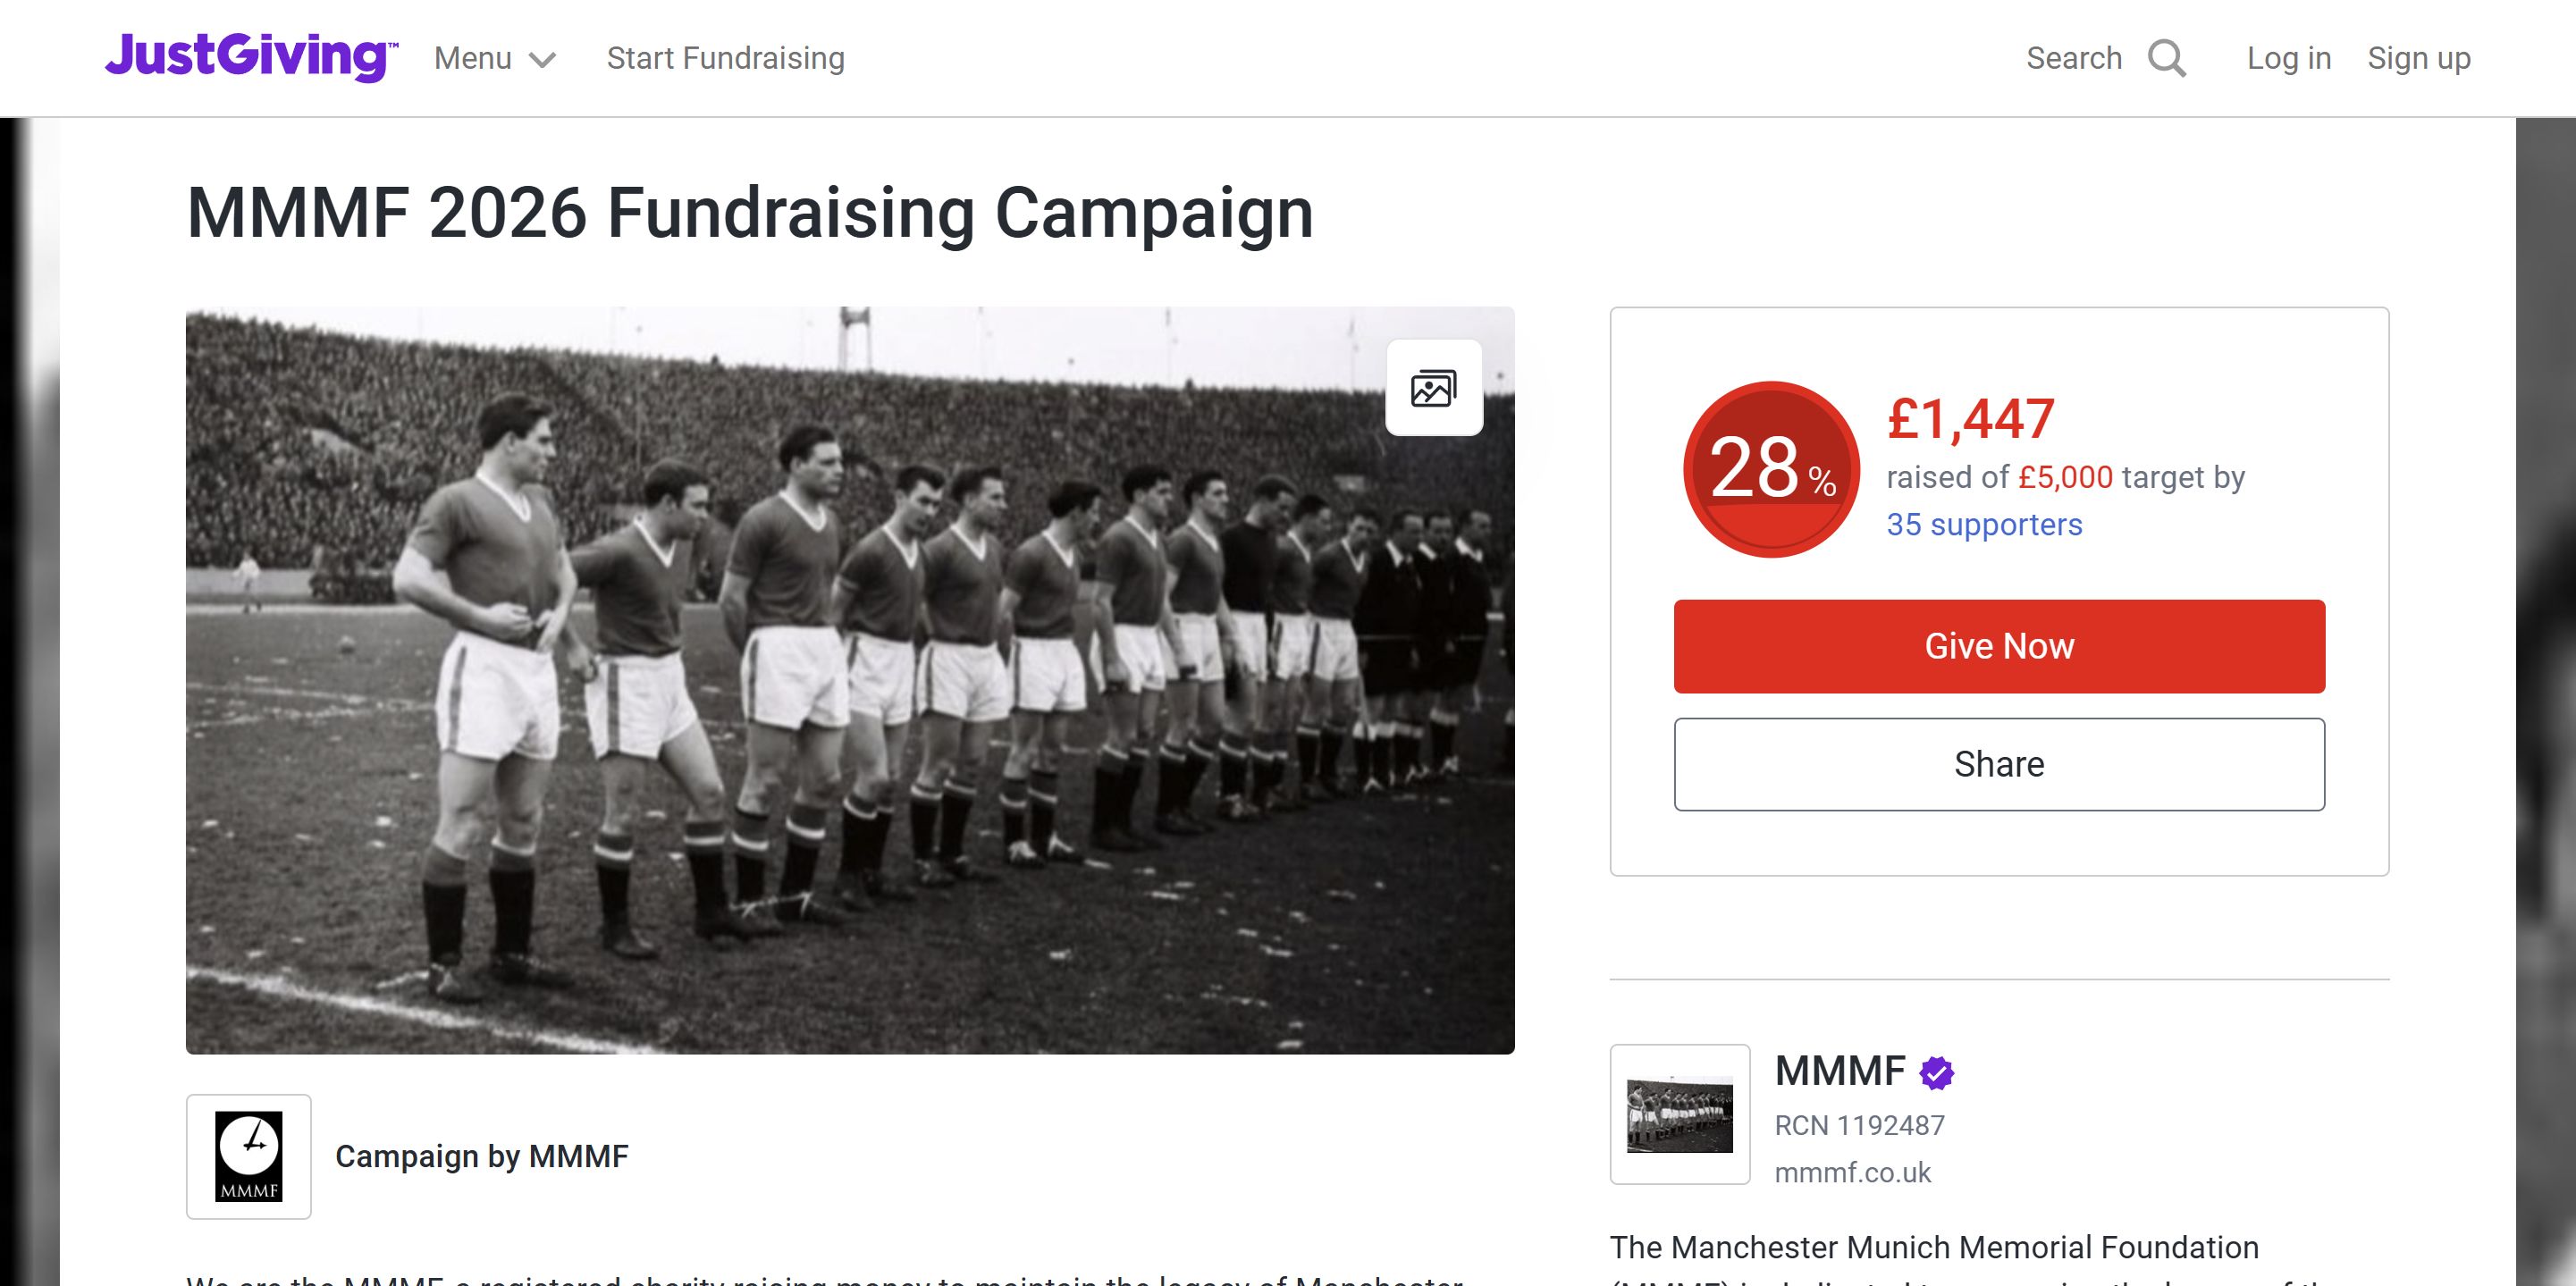Screen dimensions: 2576x1286
Task: Click the Campaign by MMMF label
Action: point(481,1156)
